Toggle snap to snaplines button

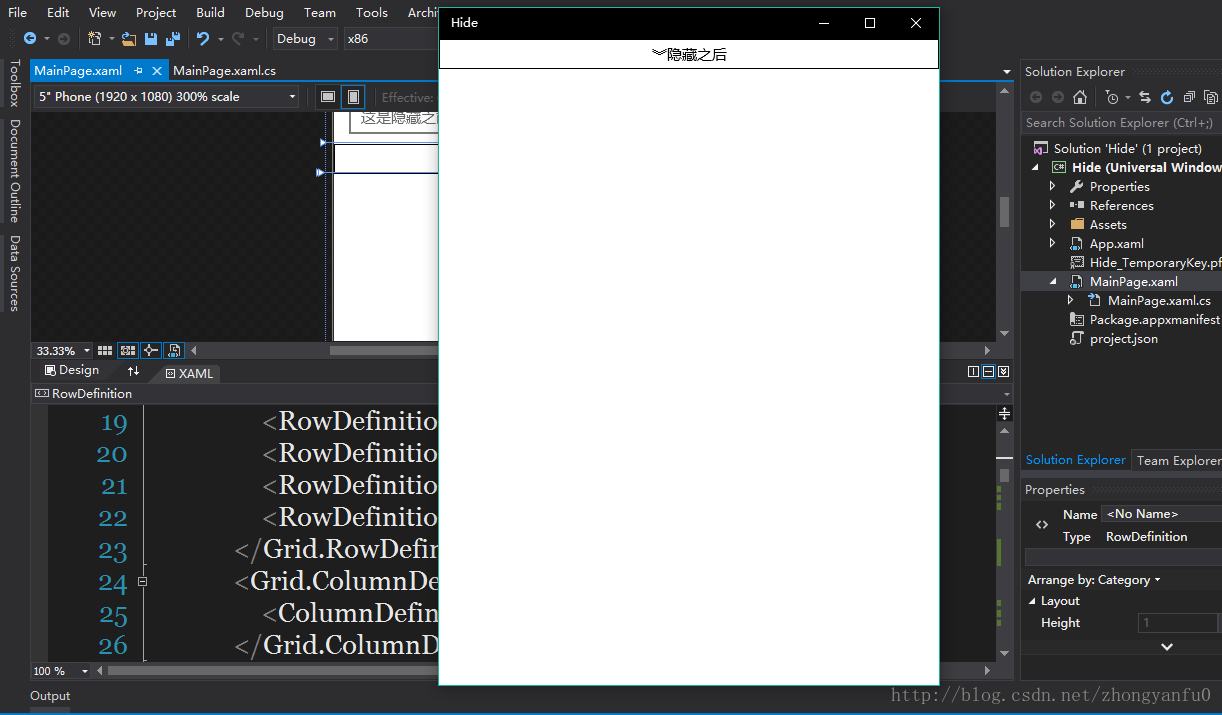point(151,351)
